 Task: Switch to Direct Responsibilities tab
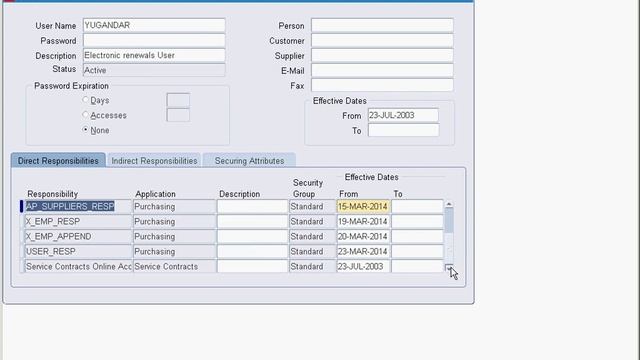coord(58,160)
